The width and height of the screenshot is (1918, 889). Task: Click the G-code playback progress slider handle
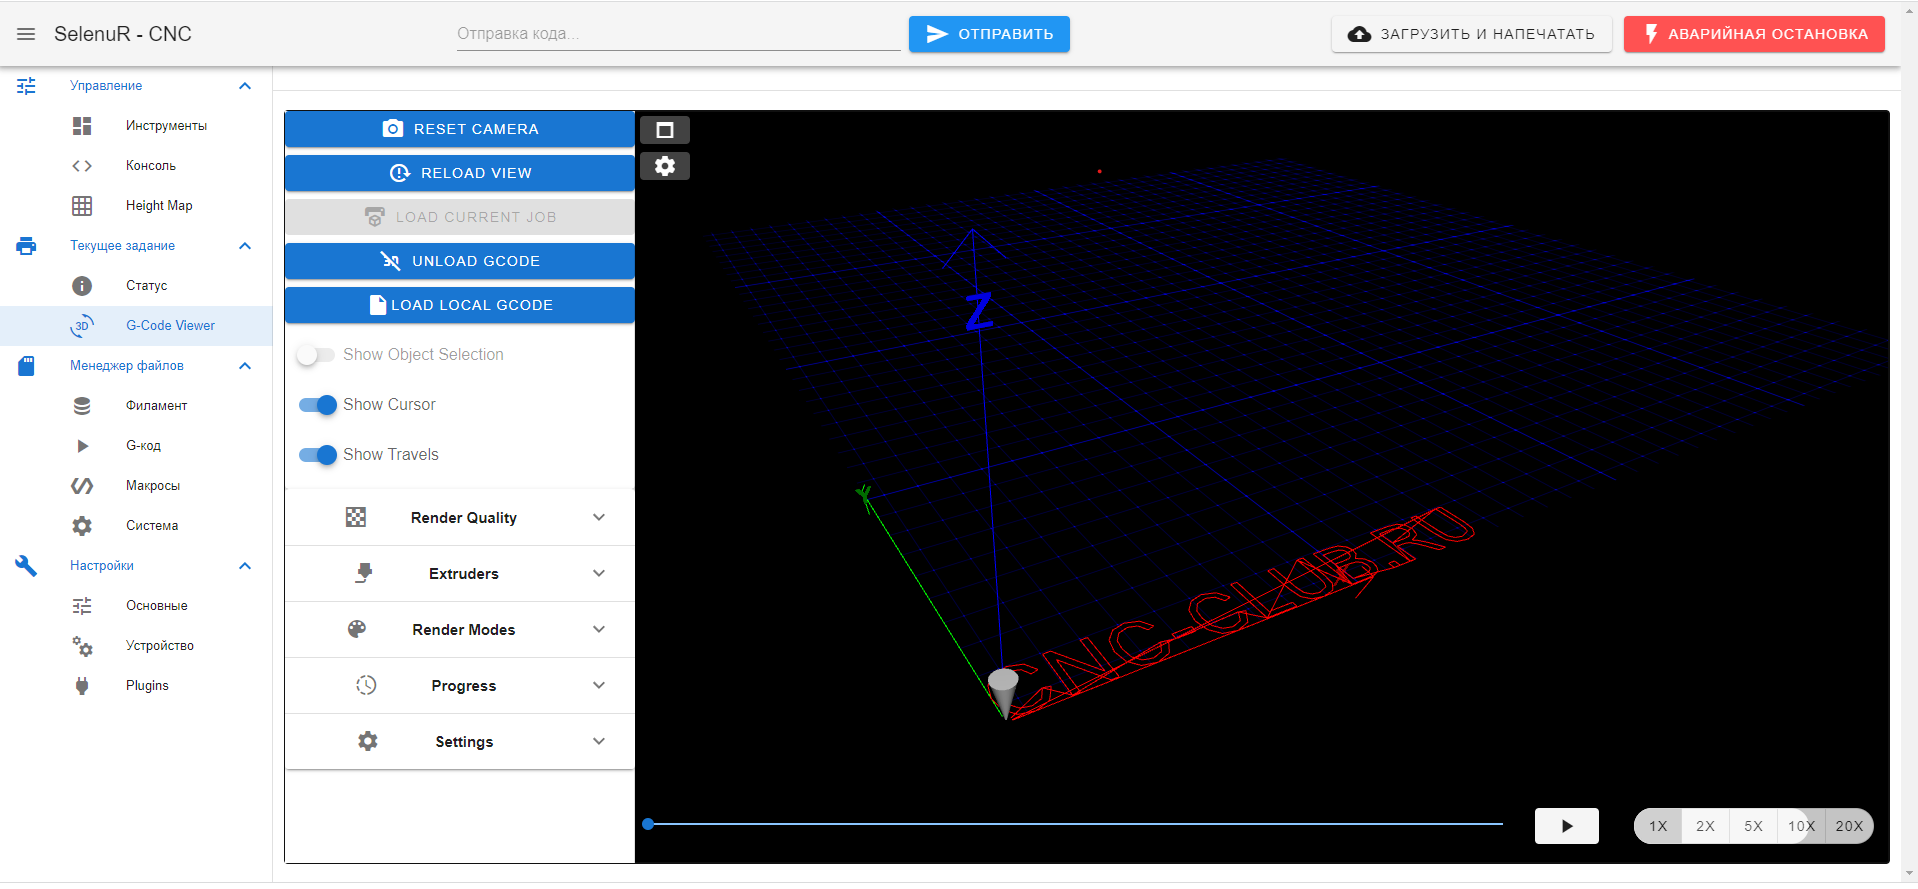click(648, 824)
